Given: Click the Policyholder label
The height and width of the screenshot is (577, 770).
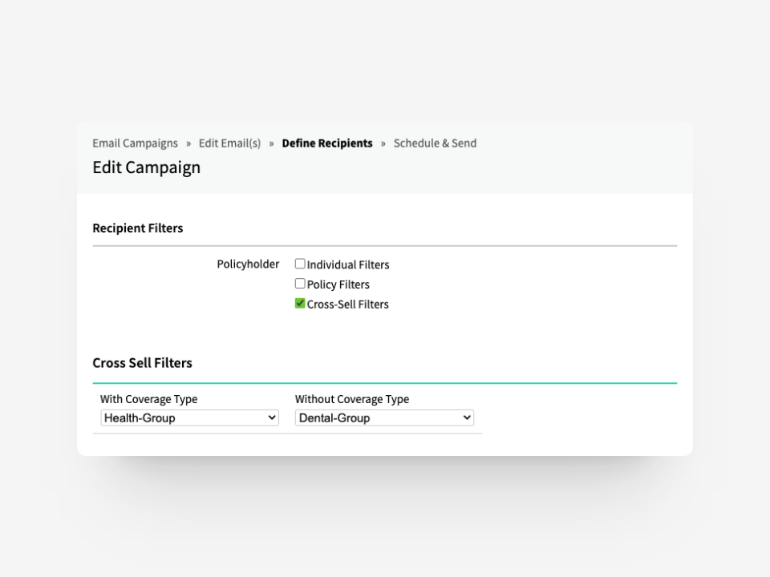Looking at the screenshot, I should [248, 264].
